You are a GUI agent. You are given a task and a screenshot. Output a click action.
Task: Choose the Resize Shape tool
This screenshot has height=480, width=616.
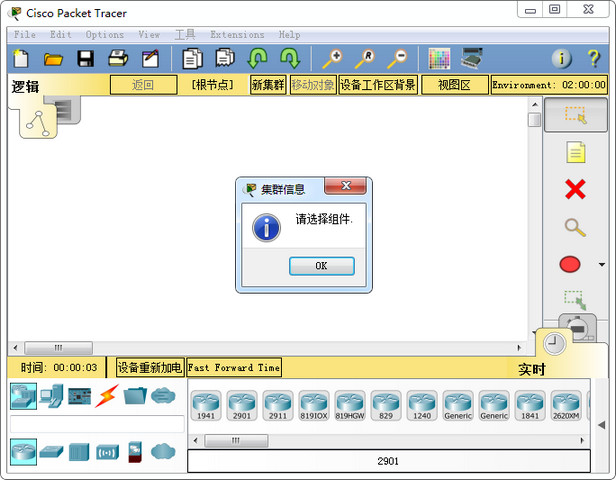tap(574, 299)
